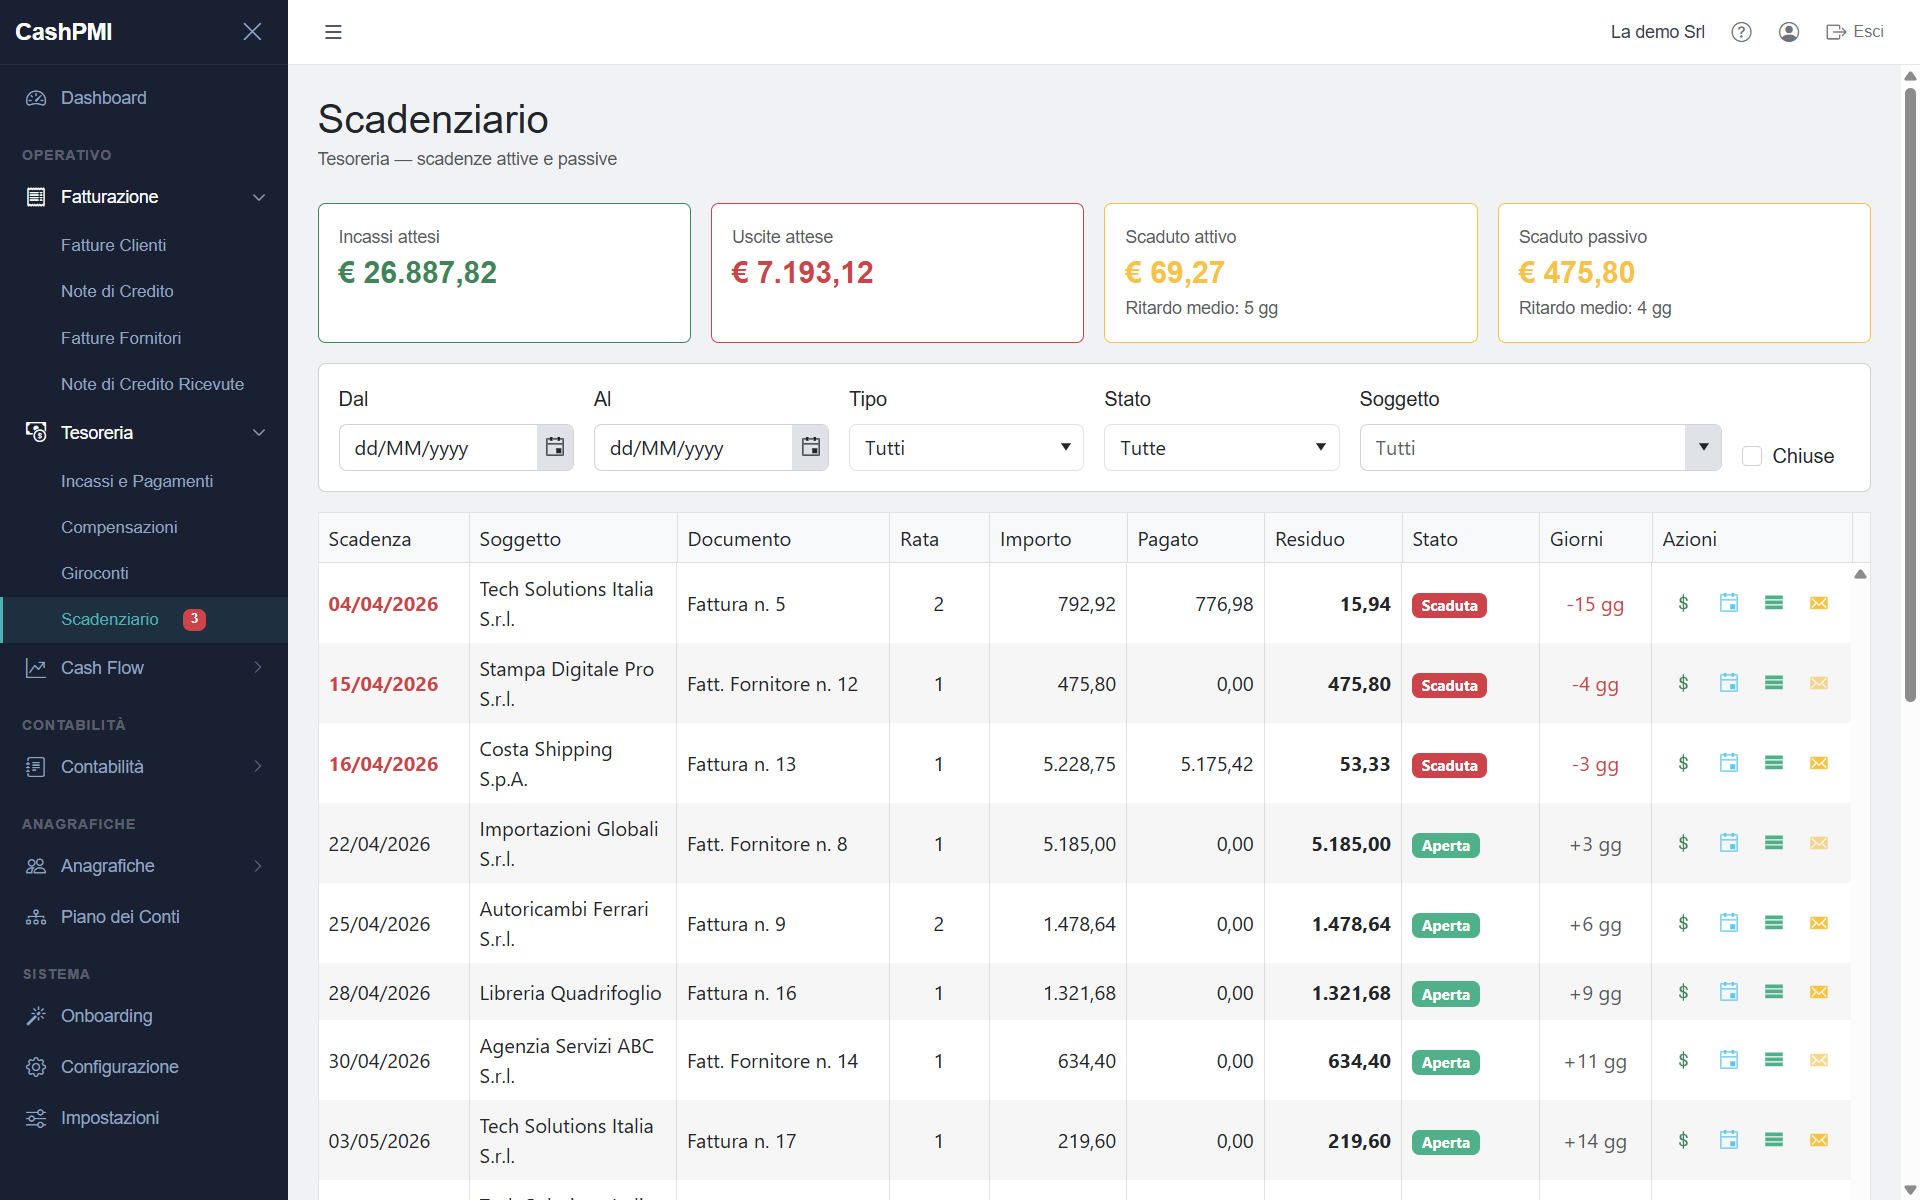The width and height of the screenshot is (1920, 1200).
Task: Click calendar icon for Fattura n. 16 row
Action: (1728, 992)
